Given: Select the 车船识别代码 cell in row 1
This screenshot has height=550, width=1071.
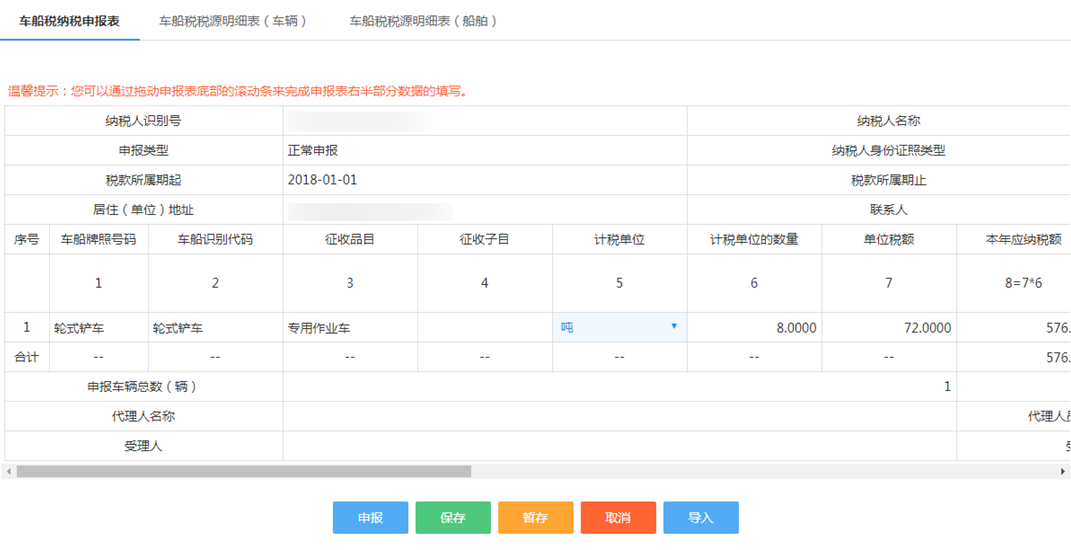Looking at the screenshot, I should click(215, 328).
